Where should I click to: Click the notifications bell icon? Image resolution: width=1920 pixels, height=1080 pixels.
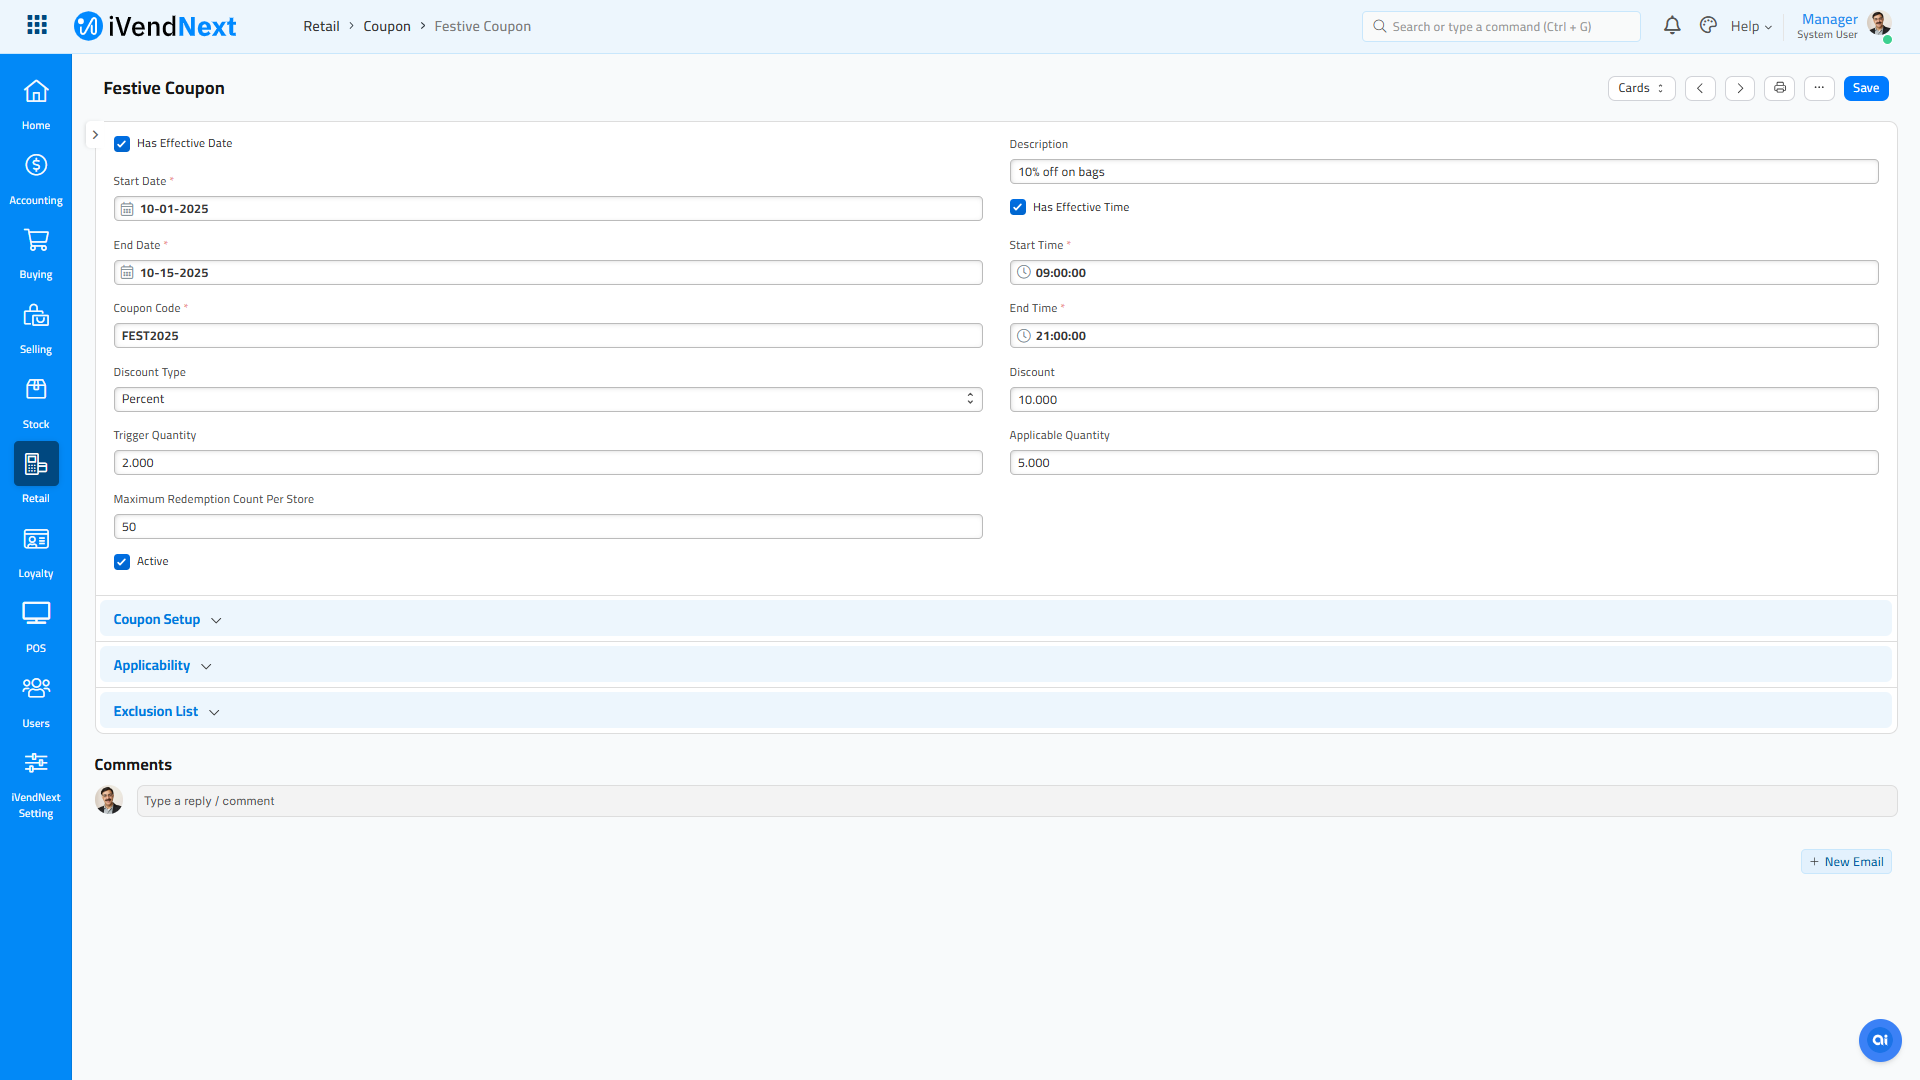[1672, 26]
